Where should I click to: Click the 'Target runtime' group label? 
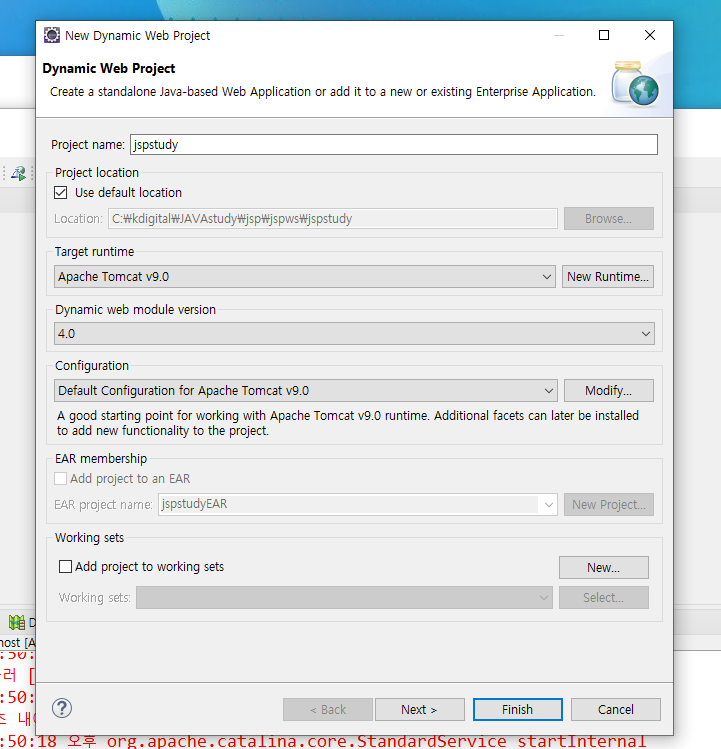pos(95,252)
